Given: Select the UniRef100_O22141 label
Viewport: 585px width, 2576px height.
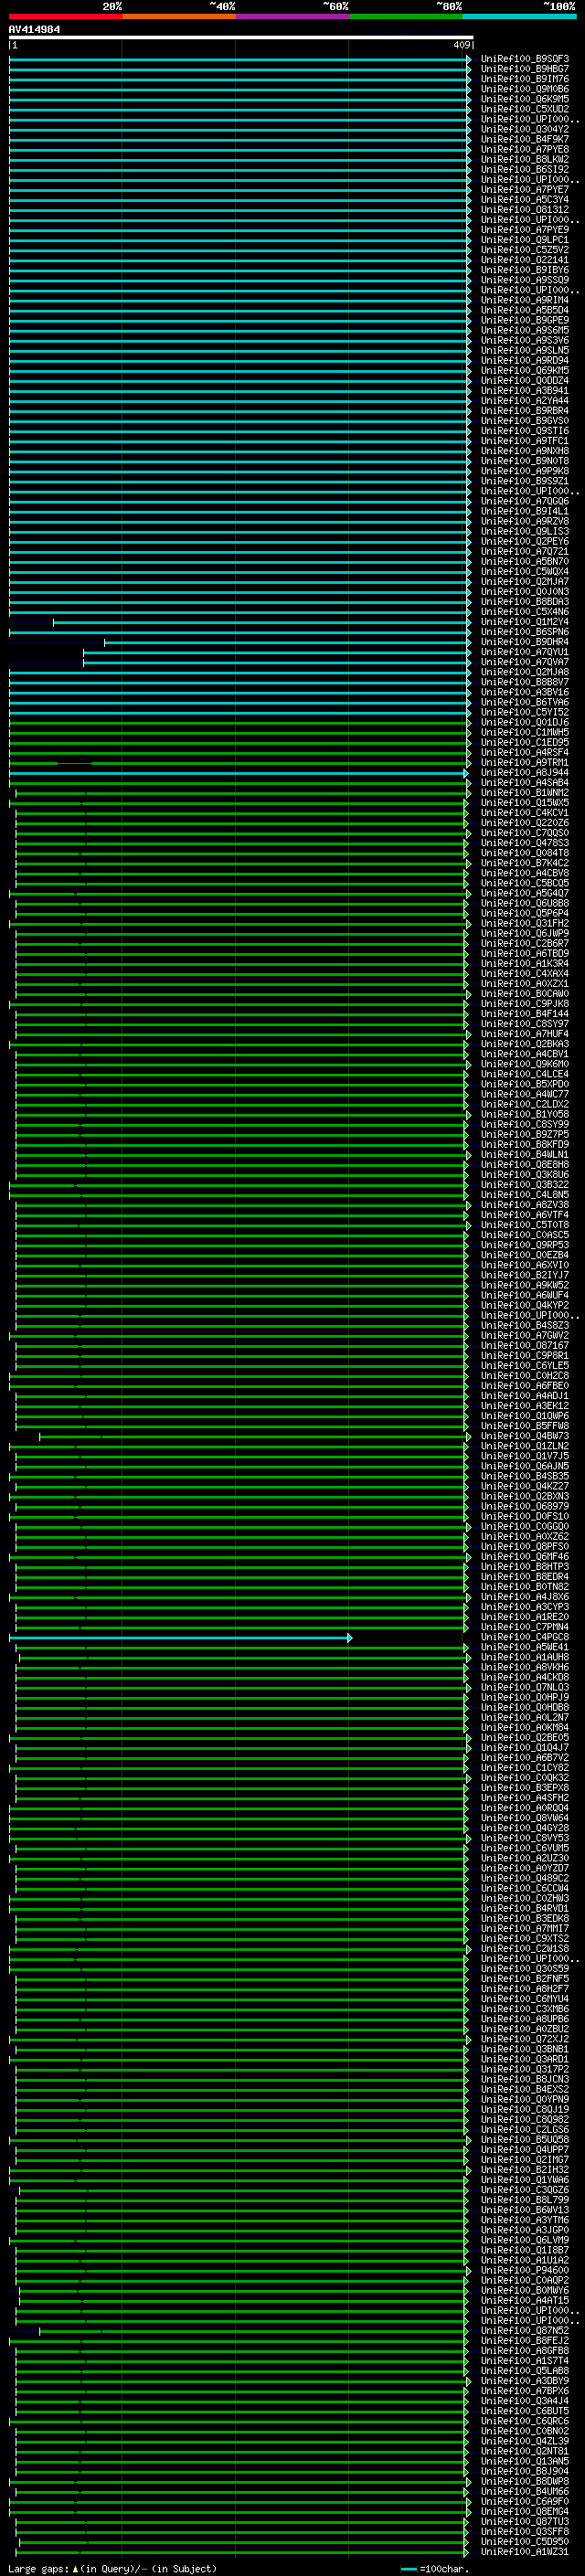Looking at the screenshot, I should pos(524,260).
